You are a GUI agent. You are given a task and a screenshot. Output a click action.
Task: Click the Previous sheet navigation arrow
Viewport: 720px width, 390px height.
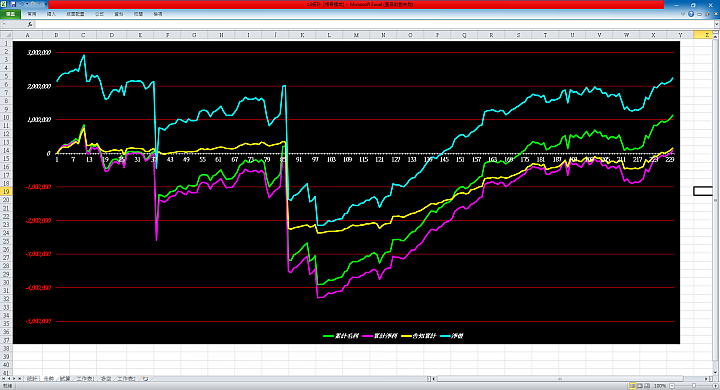click(9, 379)
